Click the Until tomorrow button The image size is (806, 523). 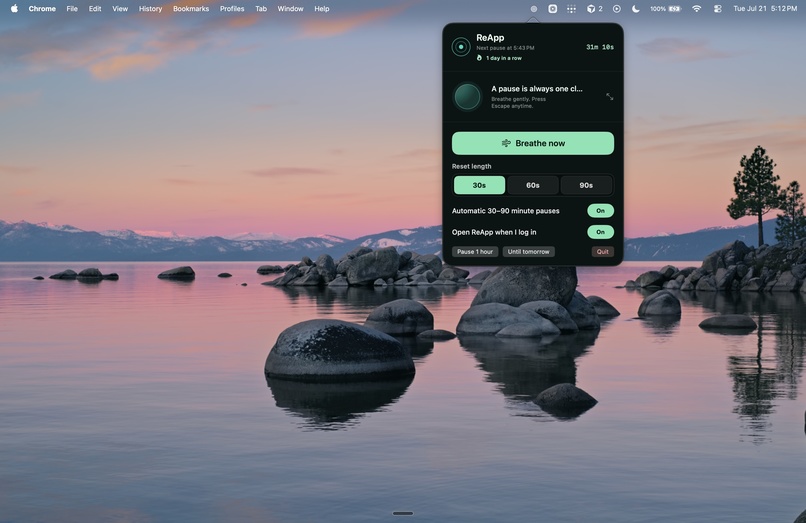tap(528, 251)
